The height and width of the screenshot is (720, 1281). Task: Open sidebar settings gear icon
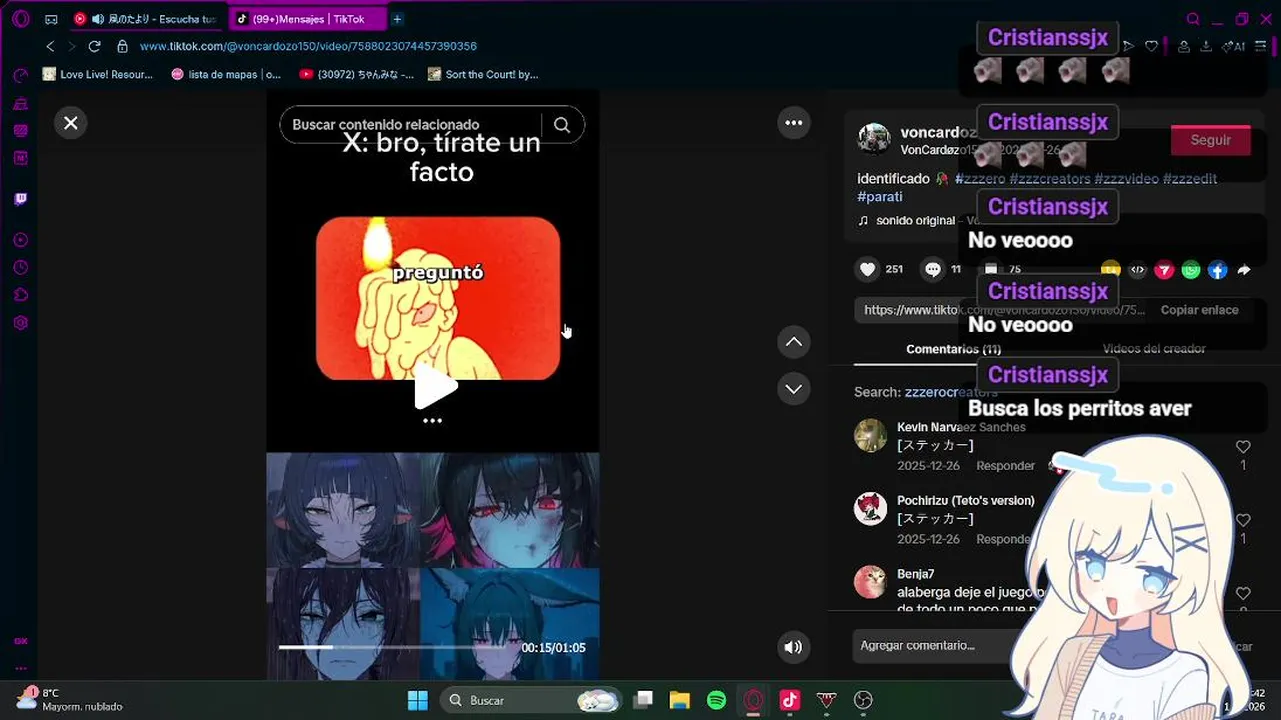(x=20, y=323)
